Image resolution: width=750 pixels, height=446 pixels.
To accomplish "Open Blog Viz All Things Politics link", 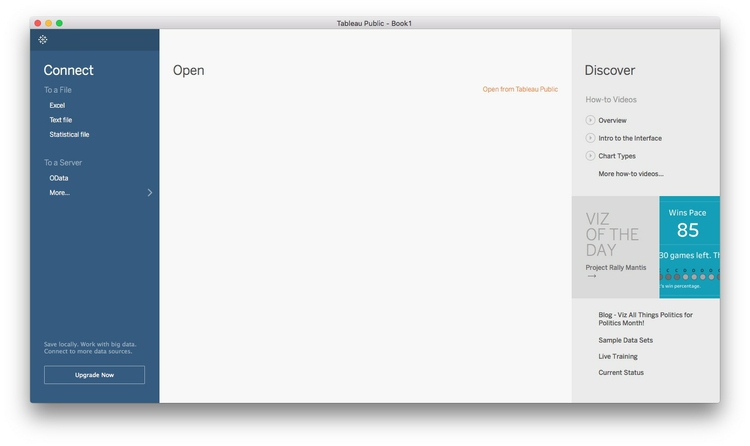I will pos(645,319).
